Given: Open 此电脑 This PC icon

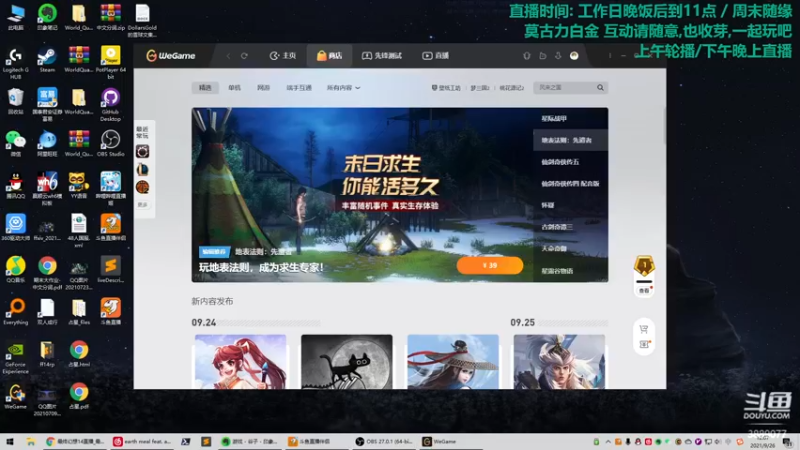Looking at the screenshot, I should 15,17.
